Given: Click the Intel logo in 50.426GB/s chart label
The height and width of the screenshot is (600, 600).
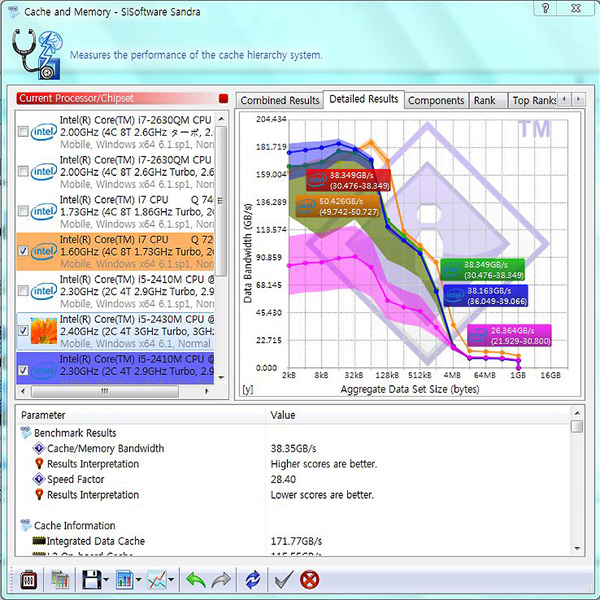Looking at the screenshot, I should pos(307,206).
